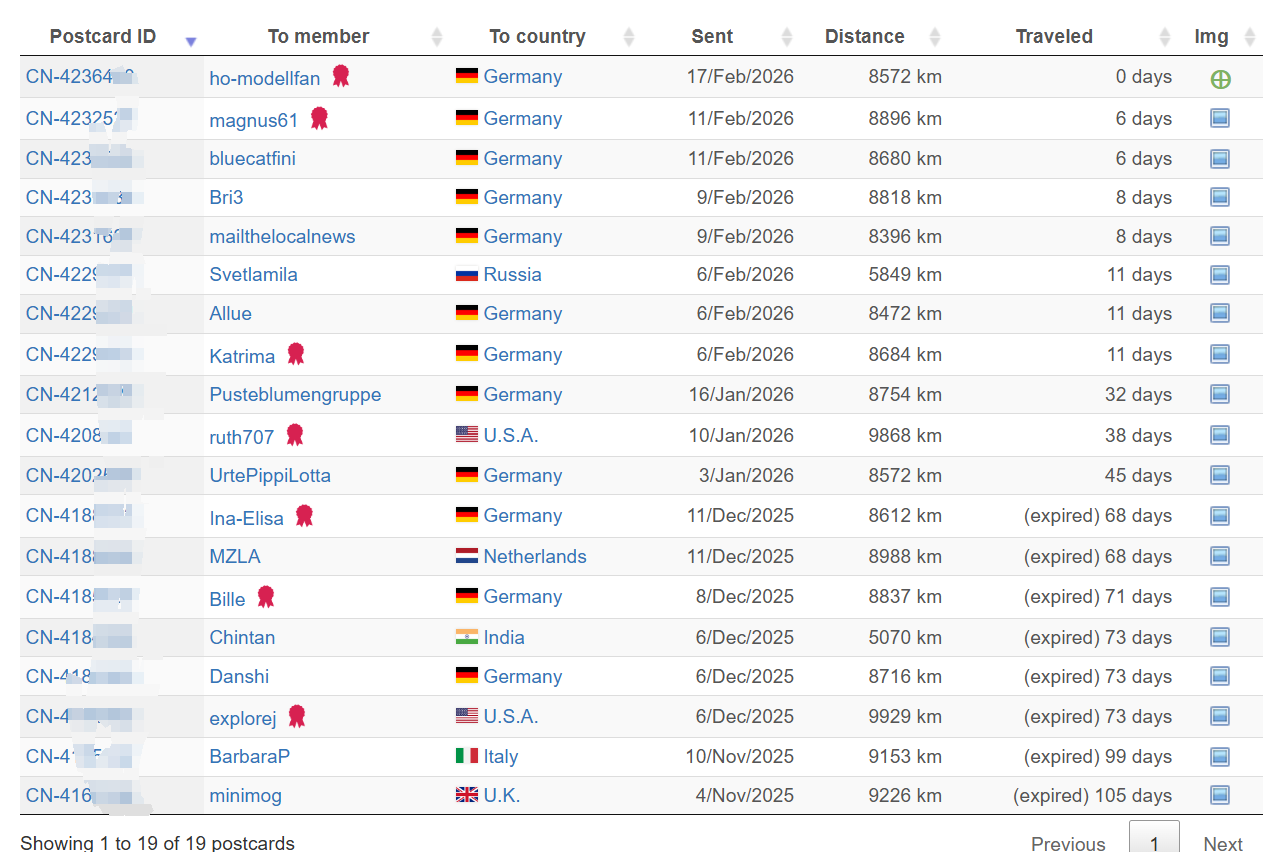1277x852 pixels.
Task: Open image icon in minimog's row
Action: (x=1219, y=796)
